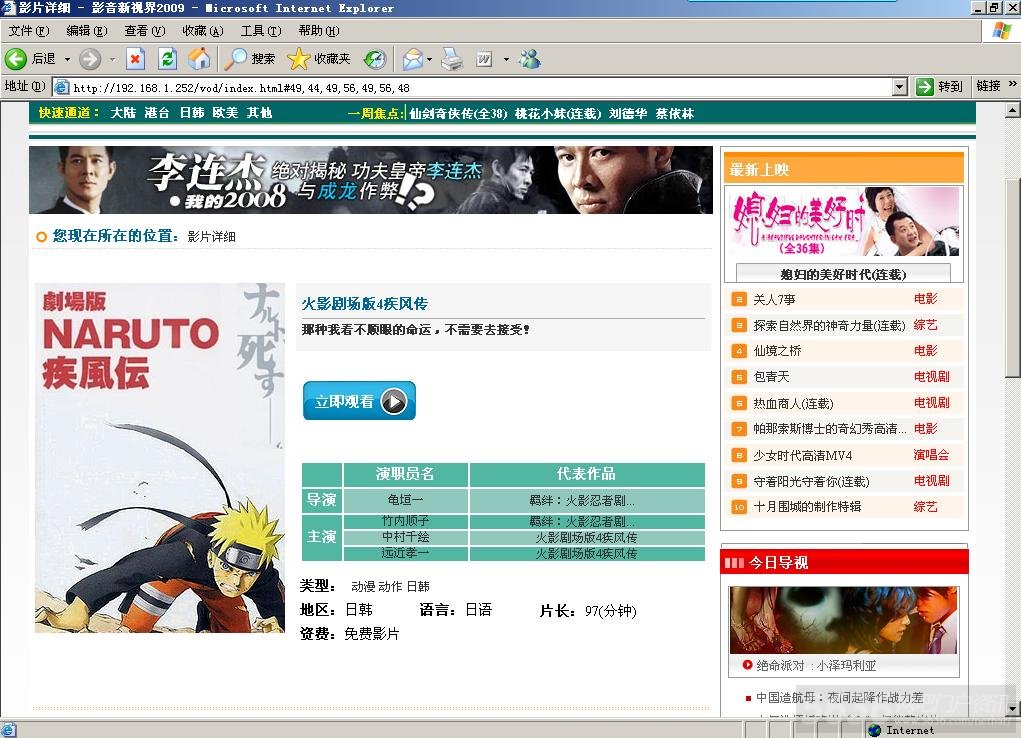Open 包青天 TV series entry

click(771, 376)
